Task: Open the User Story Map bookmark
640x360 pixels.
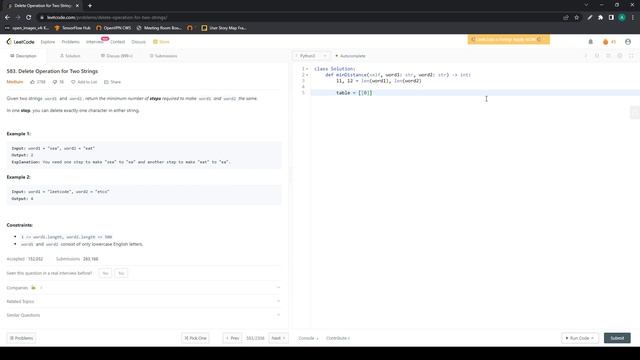Action: [x=224, y=28]
